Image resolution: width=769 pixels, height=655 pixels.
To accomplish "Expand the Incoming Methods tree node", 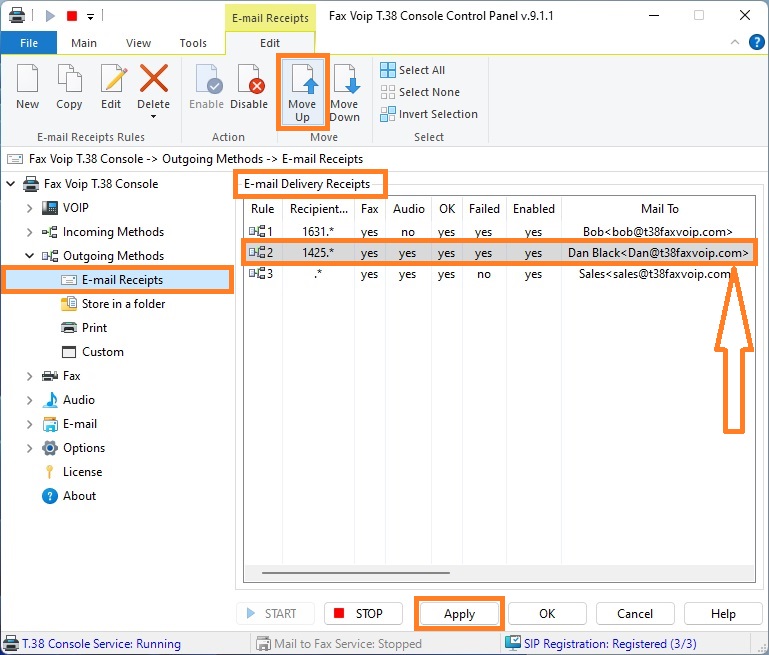I will point(29,232).
